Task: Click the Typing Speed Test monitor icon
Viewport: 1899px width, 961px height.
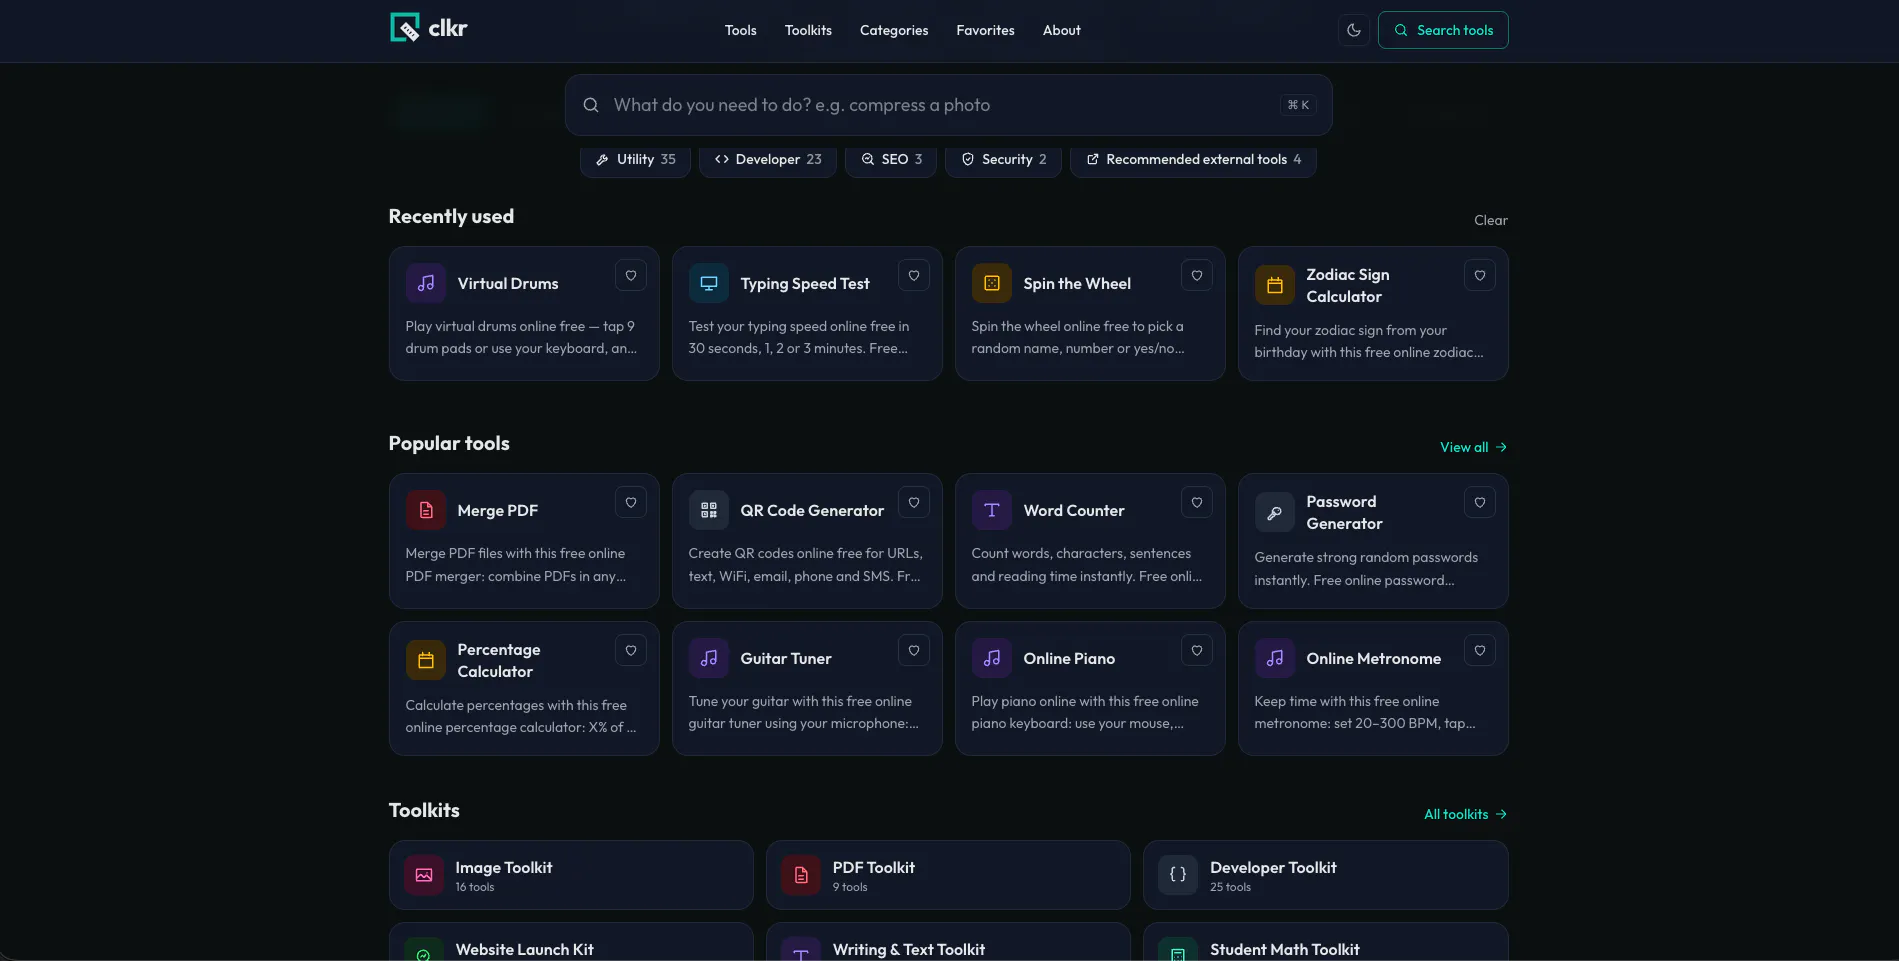Action: click(x=709, y=283)
